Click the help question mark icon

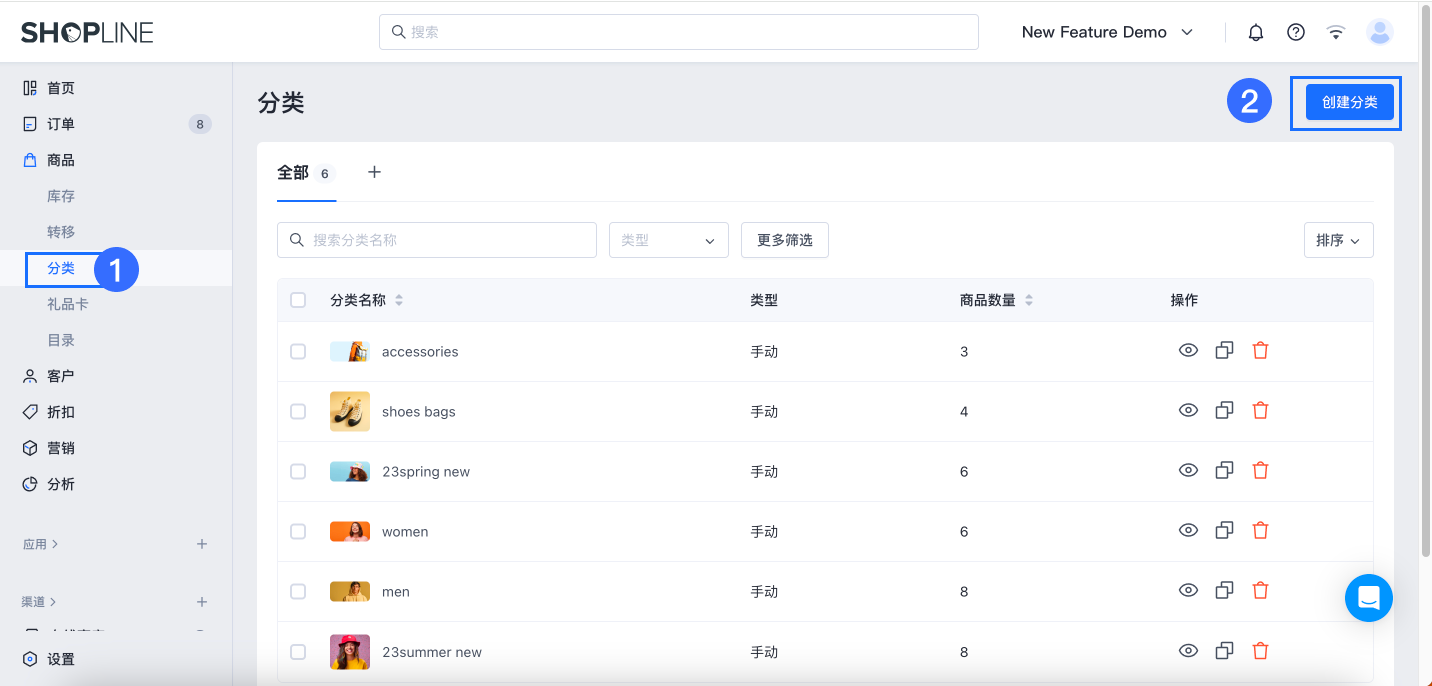coord(1295,31)
